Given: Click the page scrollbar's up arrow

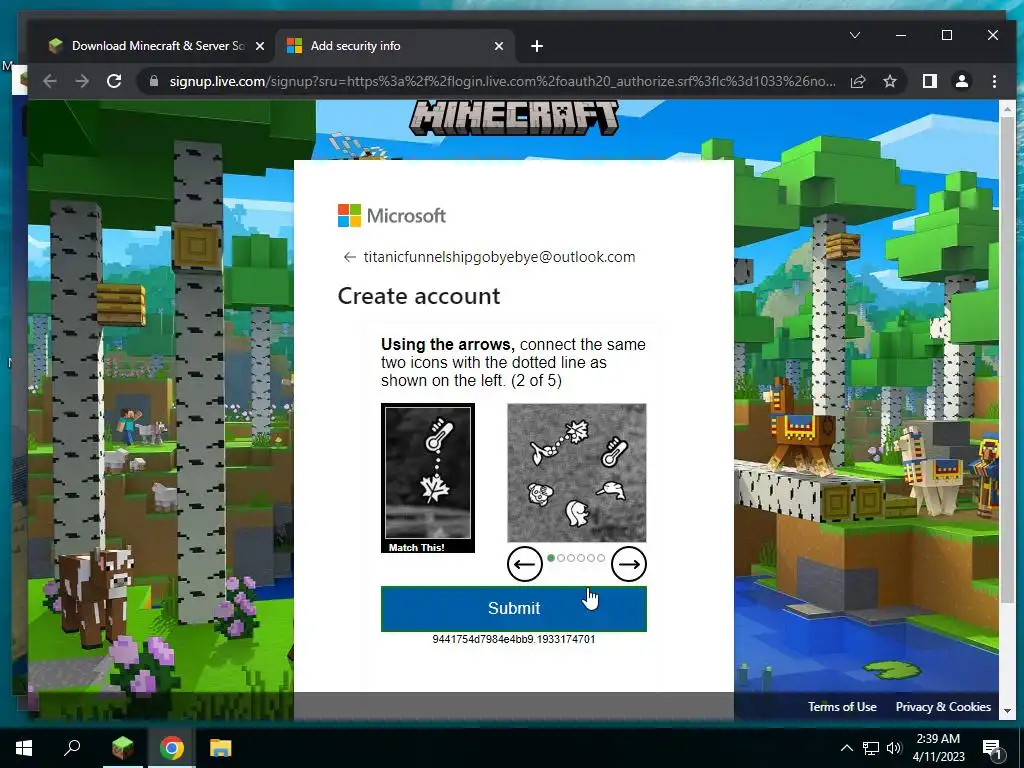Looking at the screenshot, I should pos(1007,108).
